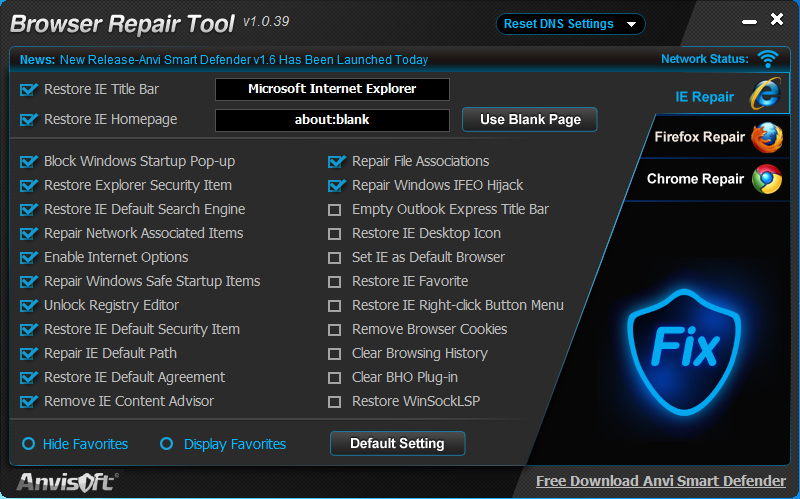Image resolution: width=800 pixels, height=499 pixels.
Task: Click the Default Setting button
Action: tap(397, 443)
